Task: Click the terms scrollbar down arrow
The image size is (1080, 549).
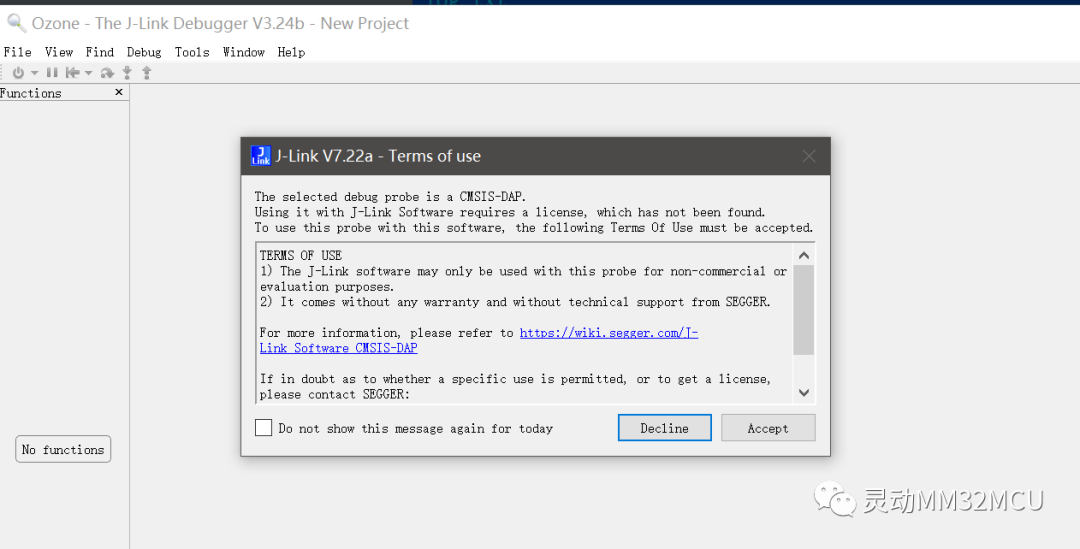Action: pyautogui.click(x=804, y=393)
